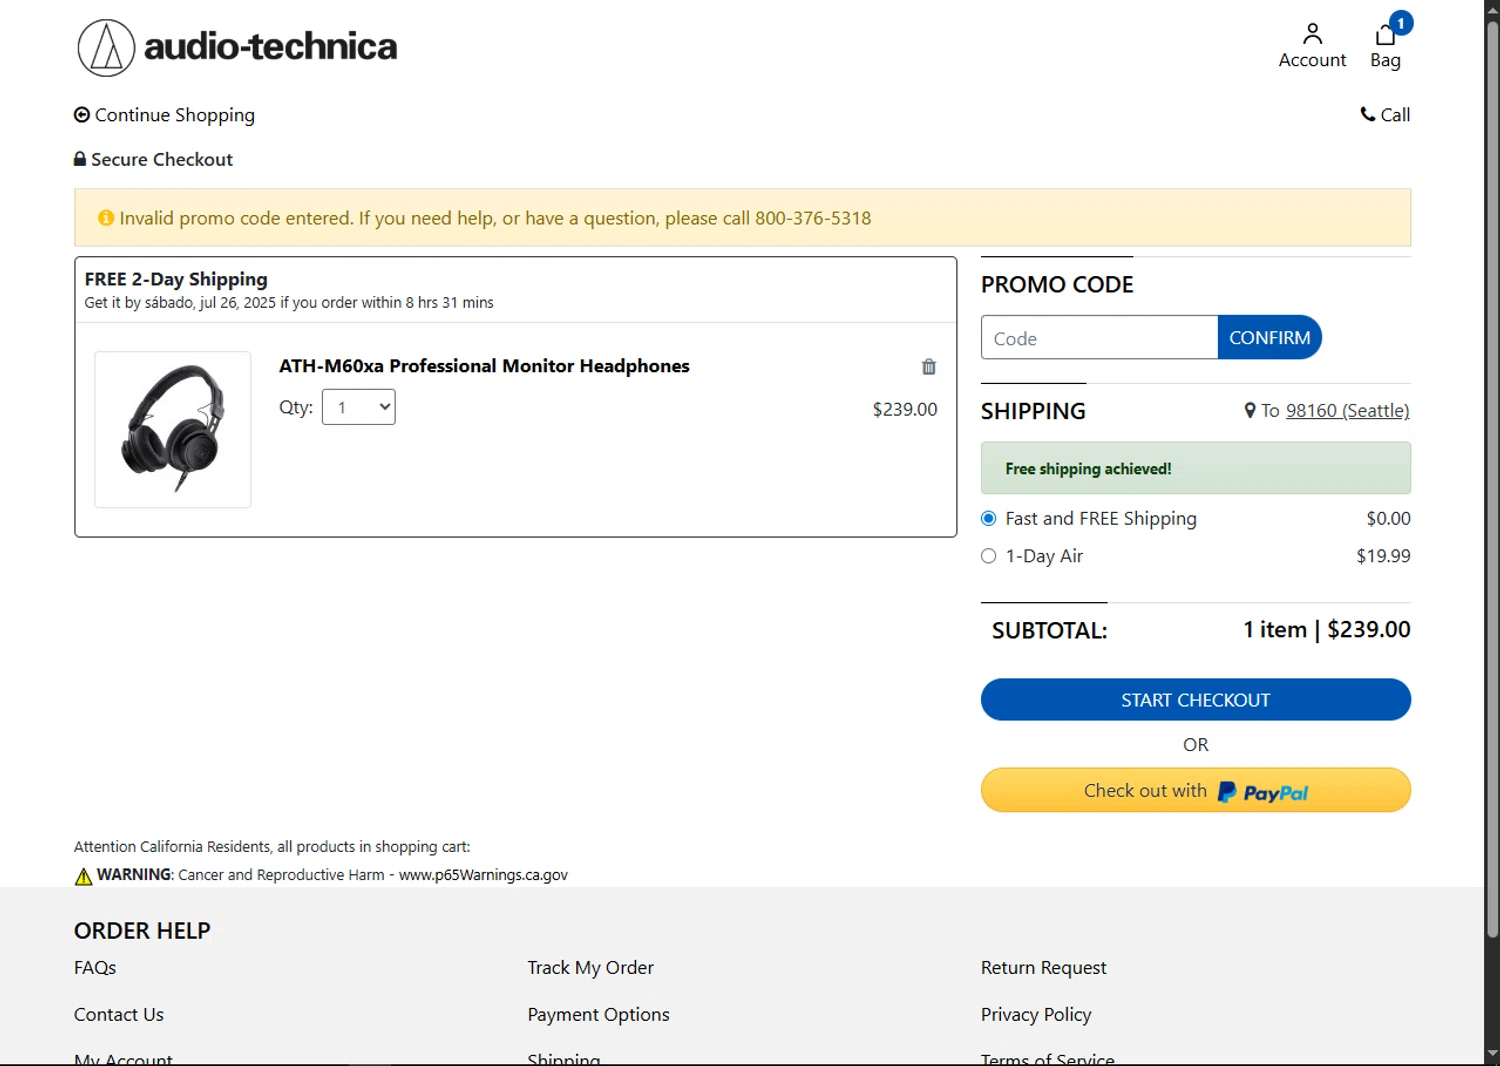Viewport: 1500px width, 1066px height.
Task: Click the $239.00 item price
Action: (x=904, y=409)
